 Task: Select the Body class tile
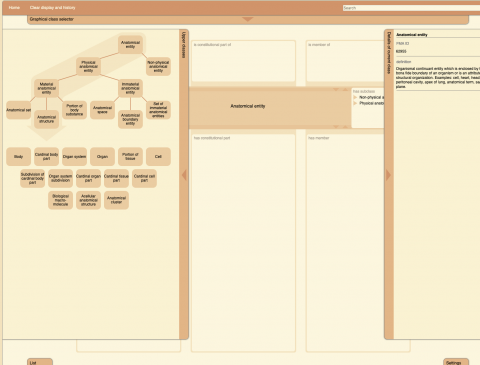pos(18,157)
